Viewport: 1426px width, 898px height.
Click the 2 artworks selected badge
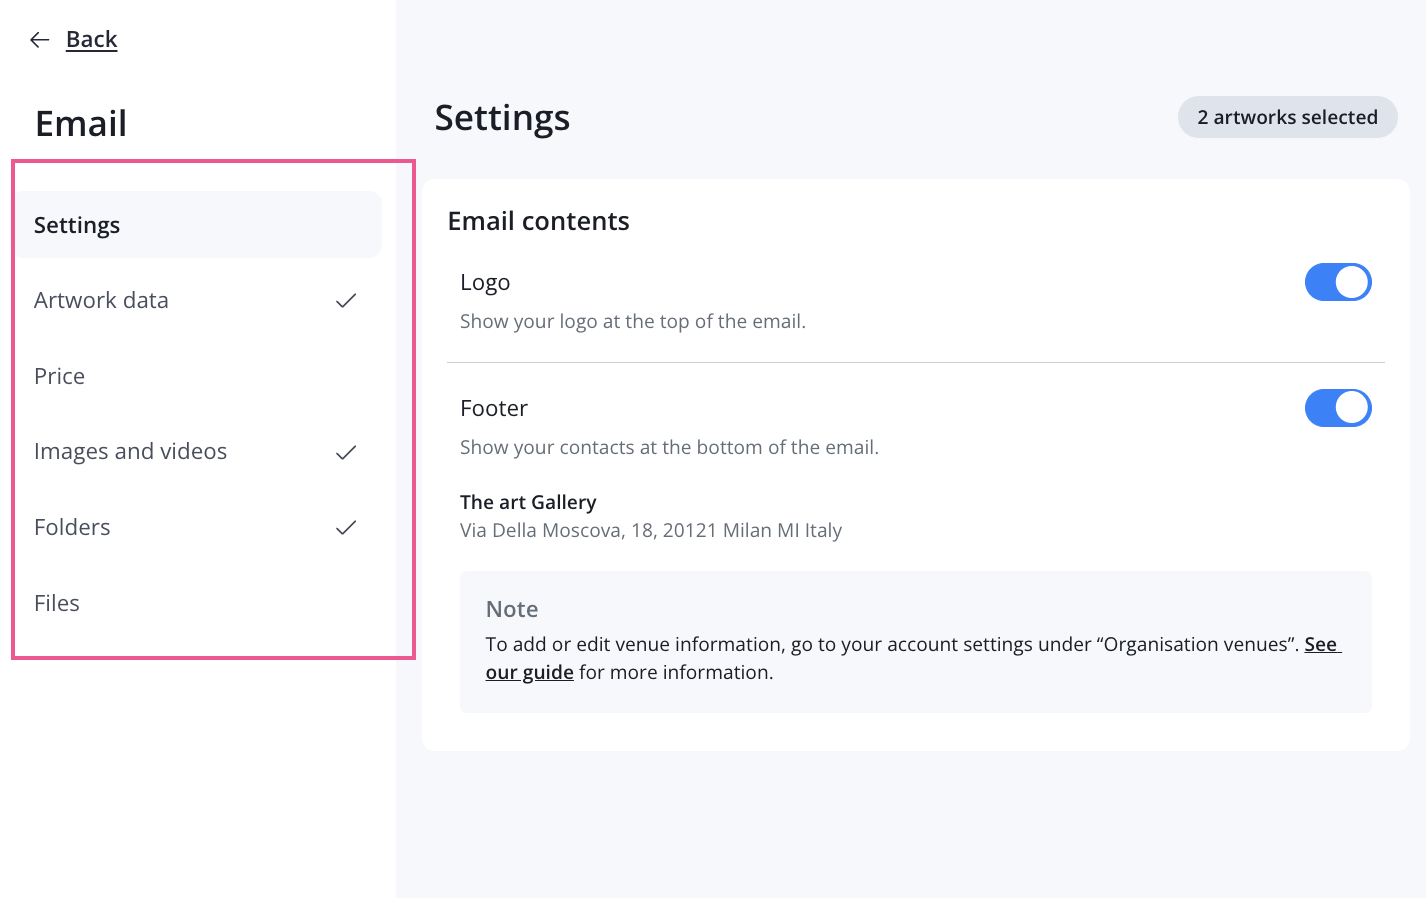1287,117
